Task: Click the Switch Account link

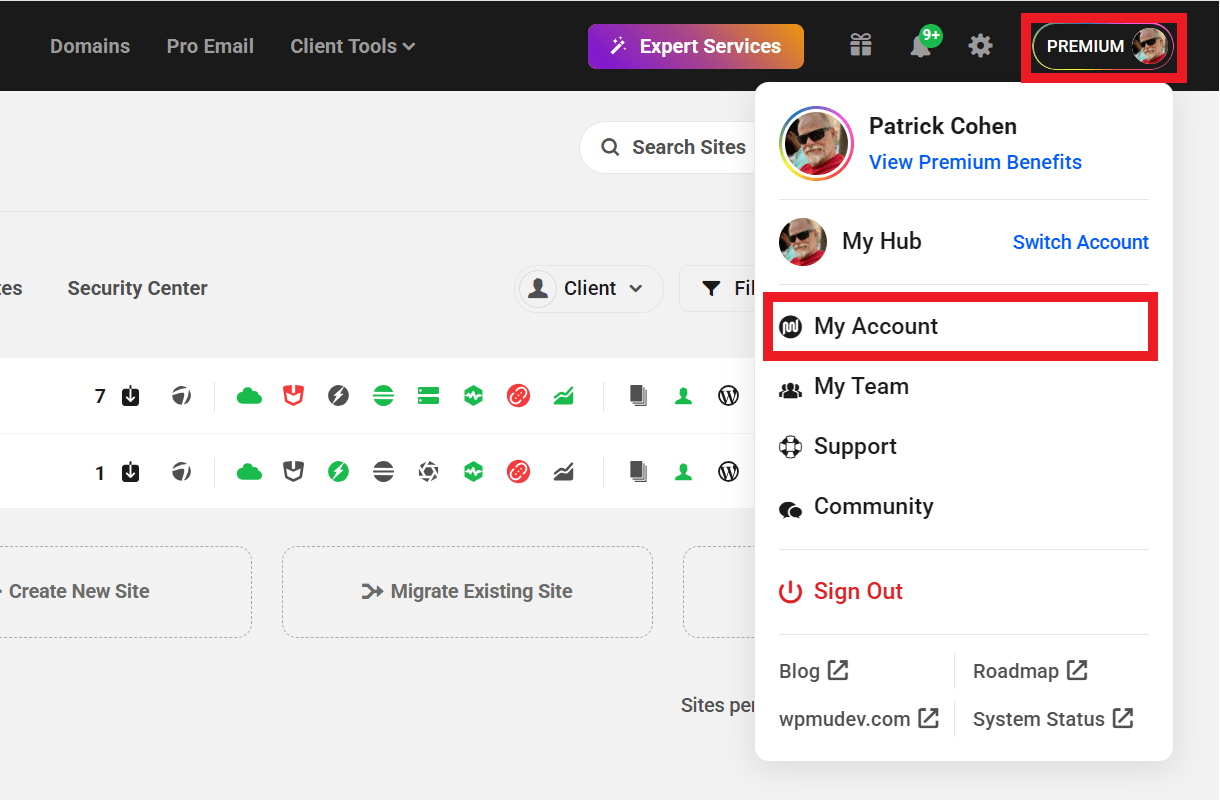Action: (1080, 242)
